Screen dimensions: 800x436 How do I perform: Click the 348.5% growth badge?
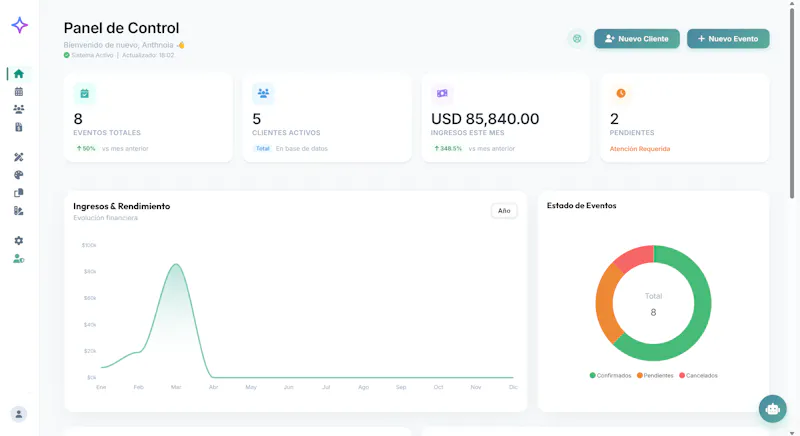[x=448, y=149]
